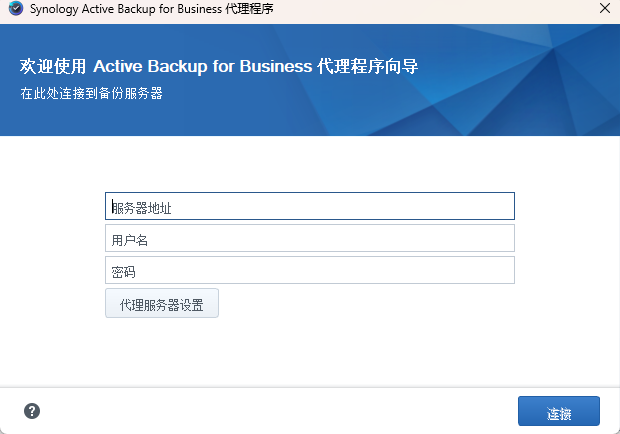Select the 密码 password field

309,271
